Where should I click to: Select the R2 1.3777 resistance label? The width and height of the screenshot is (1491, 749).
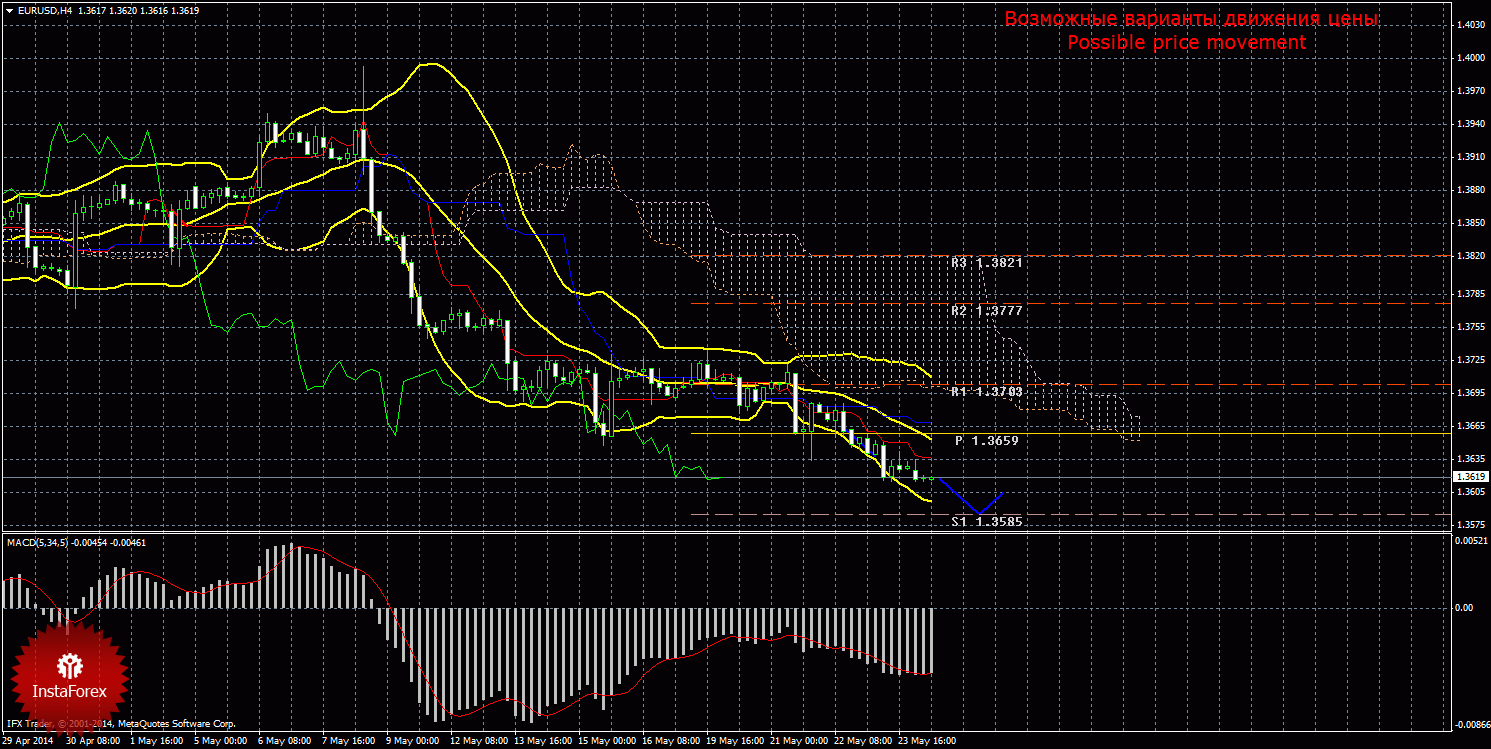tap(986, 311)
